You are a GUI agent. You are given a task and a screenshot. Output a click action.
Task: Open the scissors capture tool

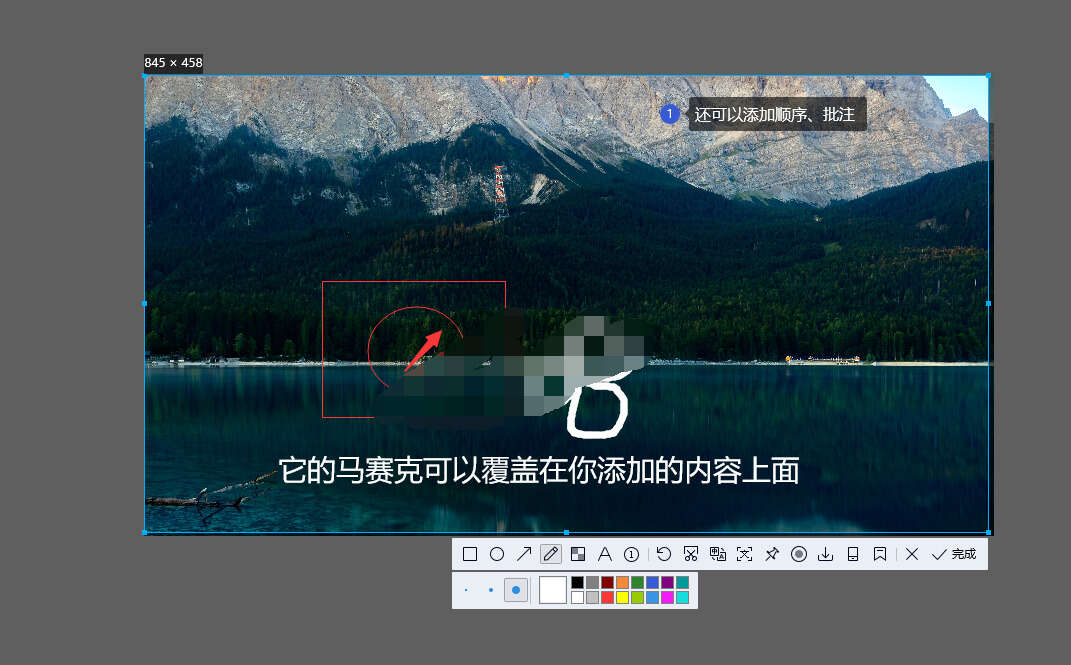(x=691, y=554)
